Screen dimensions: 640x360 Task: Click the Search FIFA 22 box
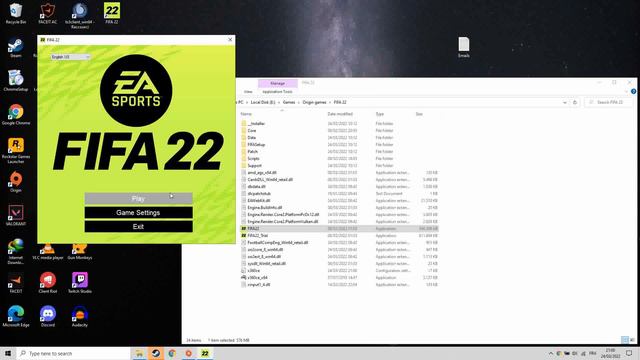[x=609, y=102]
